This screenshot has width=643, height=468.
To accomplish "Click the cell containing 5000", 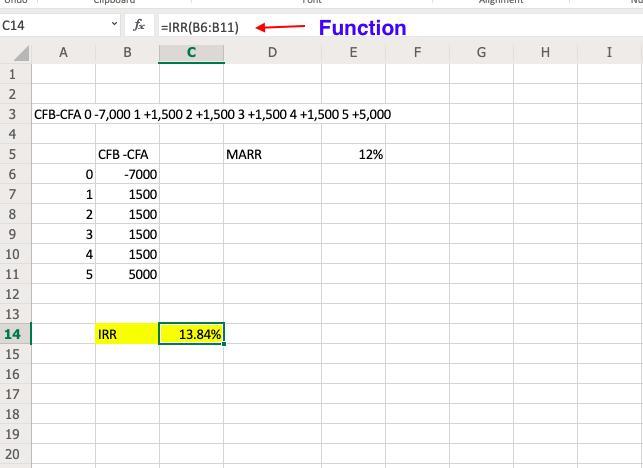I will pos(127,274).
